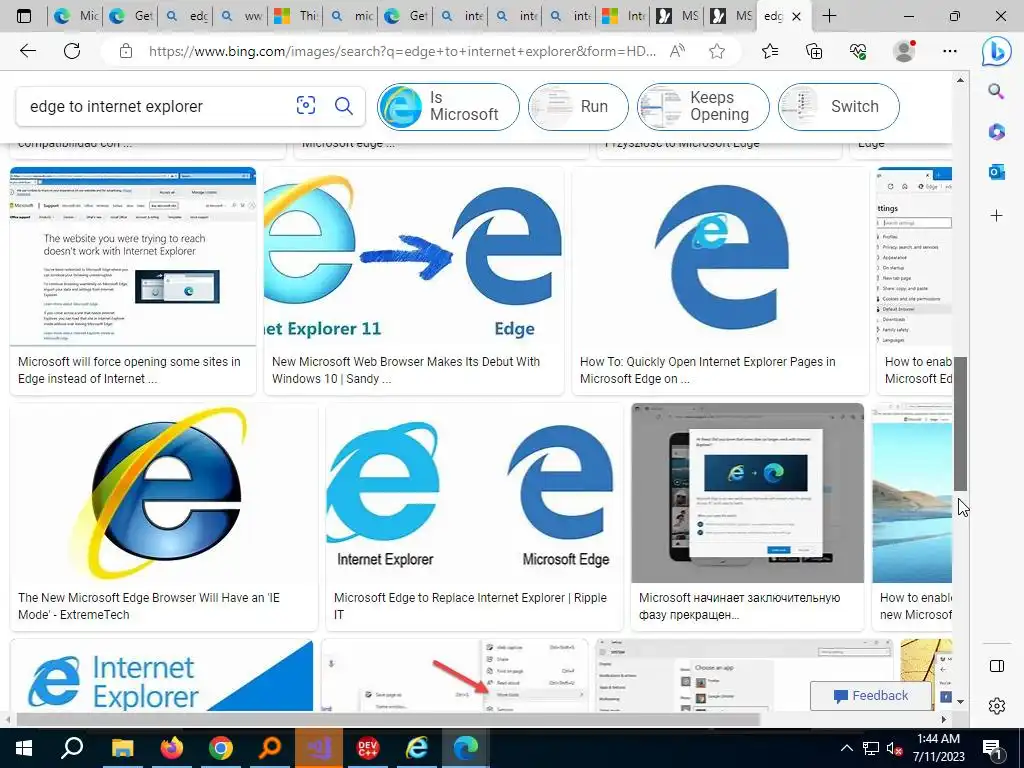Open Google Chrome from the taskbar
This screenshot has width=1024, height=768.
221,748
